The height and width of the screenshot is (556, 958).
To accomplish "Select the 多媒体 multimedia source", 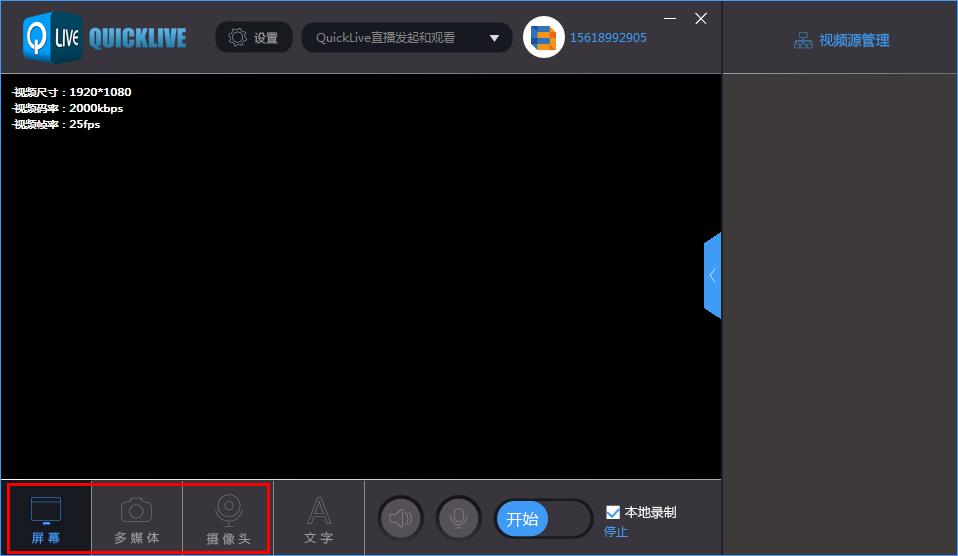I will [x=137, y=519].
